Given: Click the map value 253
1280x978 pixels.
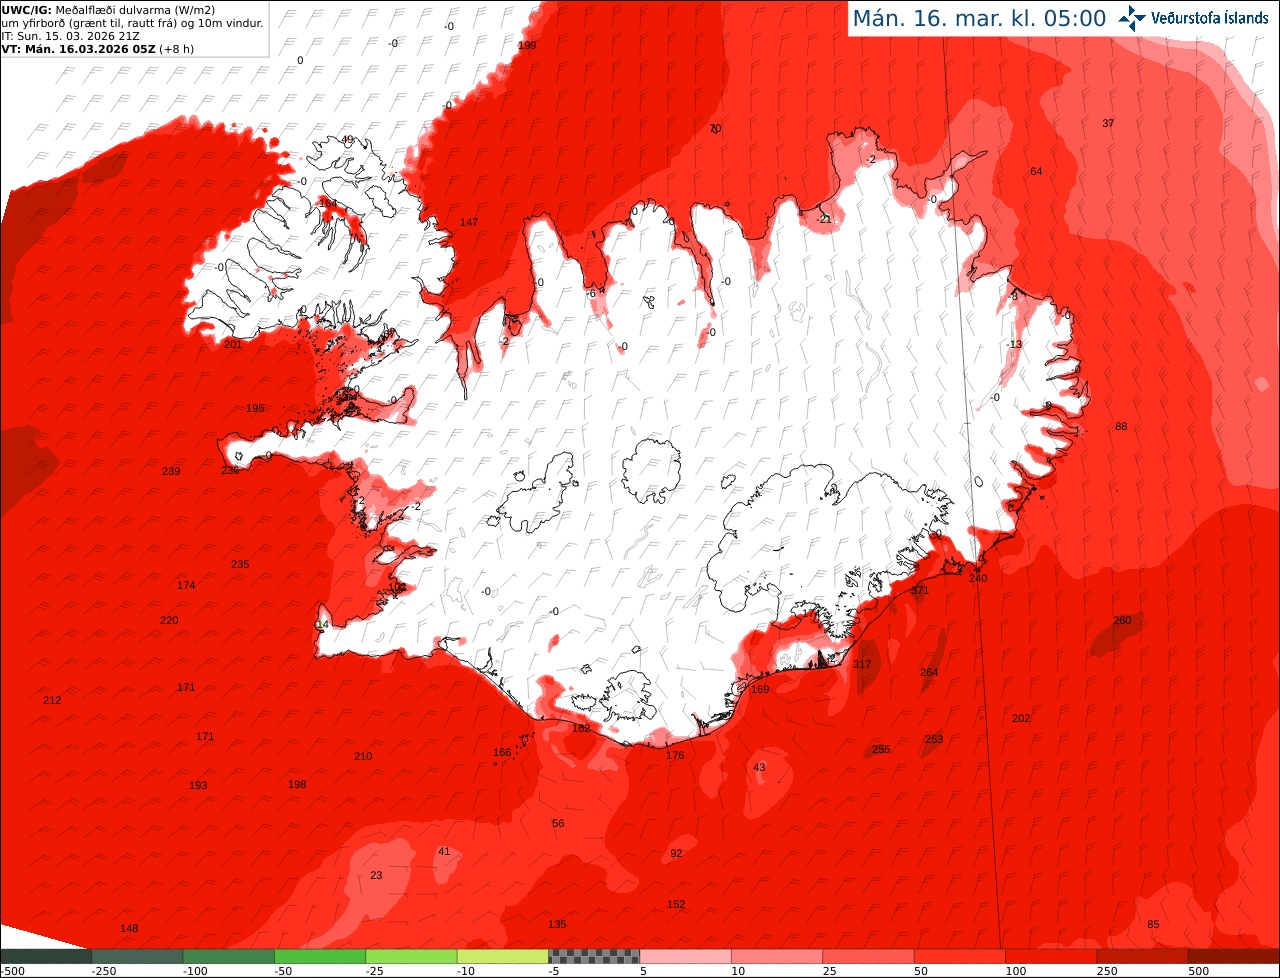Looking at the screenshot, I should (933, 740).
